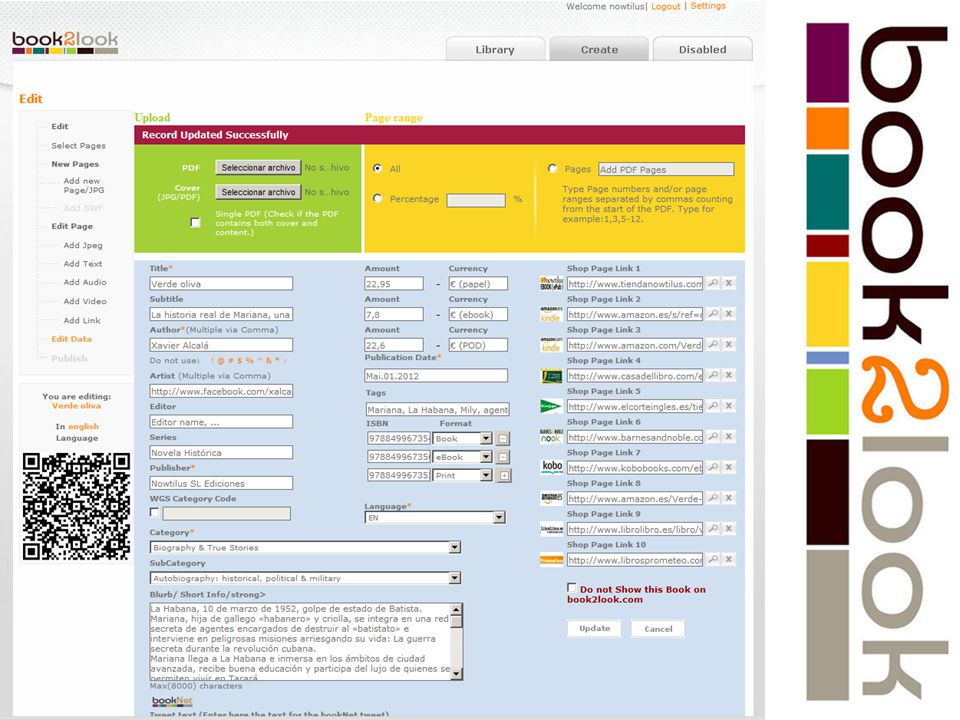Image resolution: width=960 pixels, height=720 pixels.
Task: Select the All page range radio button
Action: (377, 168)
